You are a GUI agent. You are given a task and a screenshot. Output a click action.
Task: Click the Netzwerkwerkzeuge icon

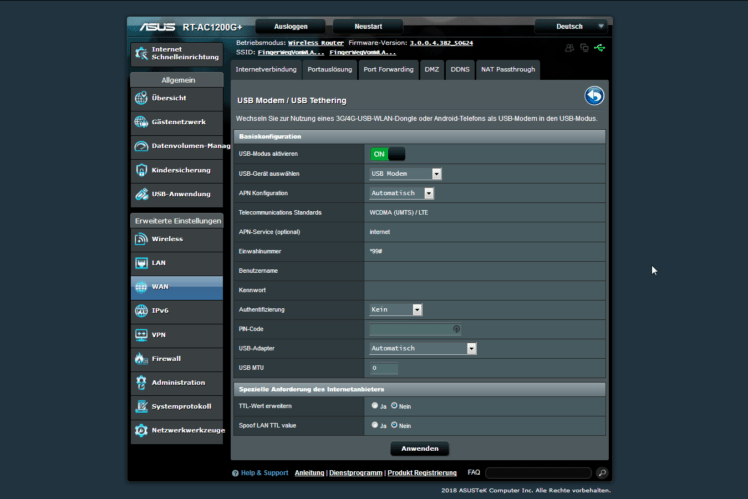[x=141, y=430]
